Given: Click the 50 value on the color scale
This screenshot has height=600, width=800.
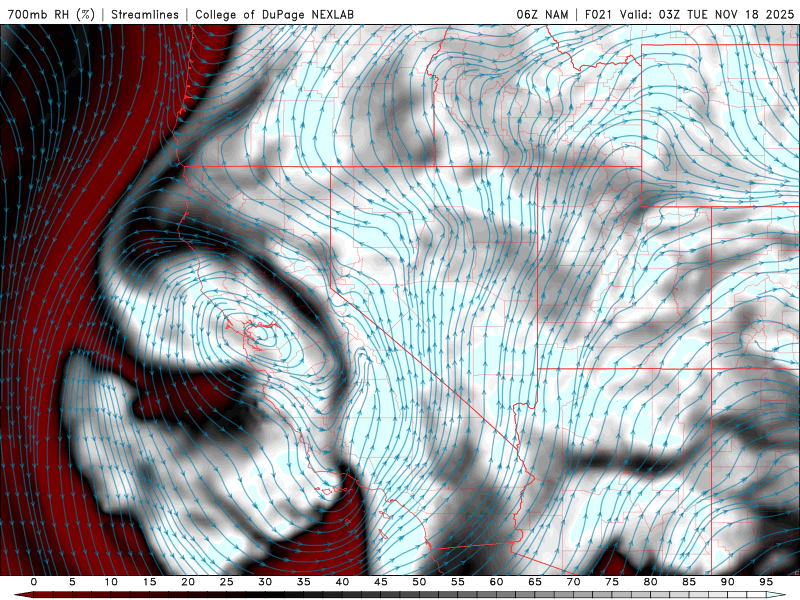Looking at the screenshot, I should click(419, 582).
